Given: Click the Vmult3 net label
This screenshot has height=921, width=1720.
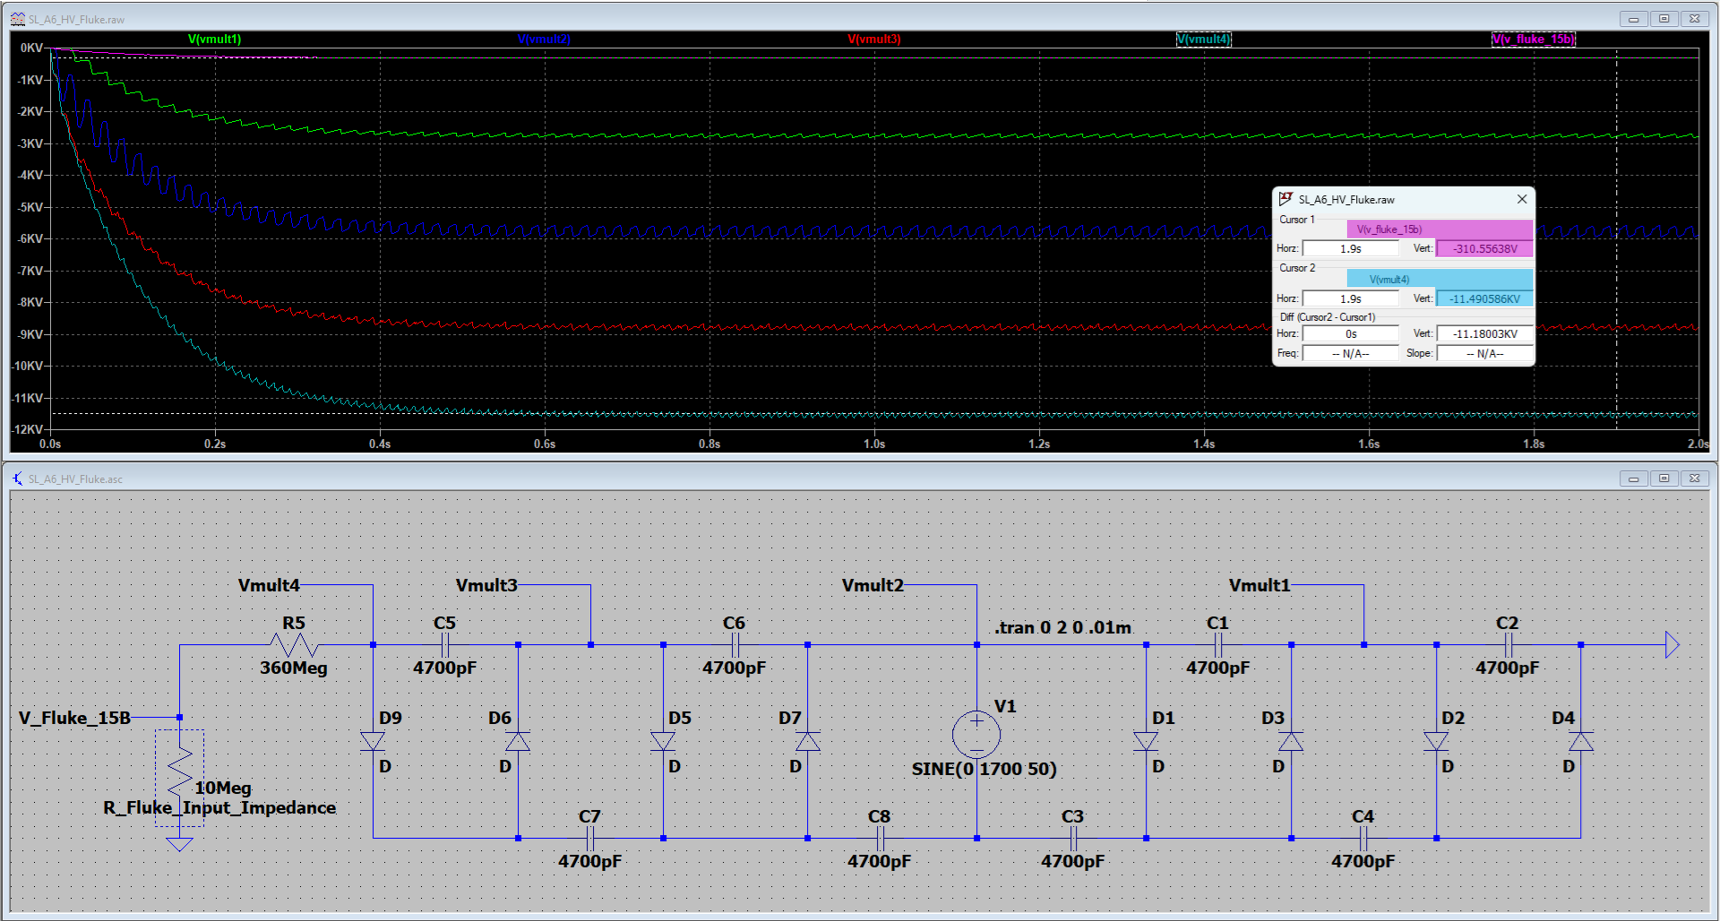Looking at the screenshot, I should [x=486, y=585].
